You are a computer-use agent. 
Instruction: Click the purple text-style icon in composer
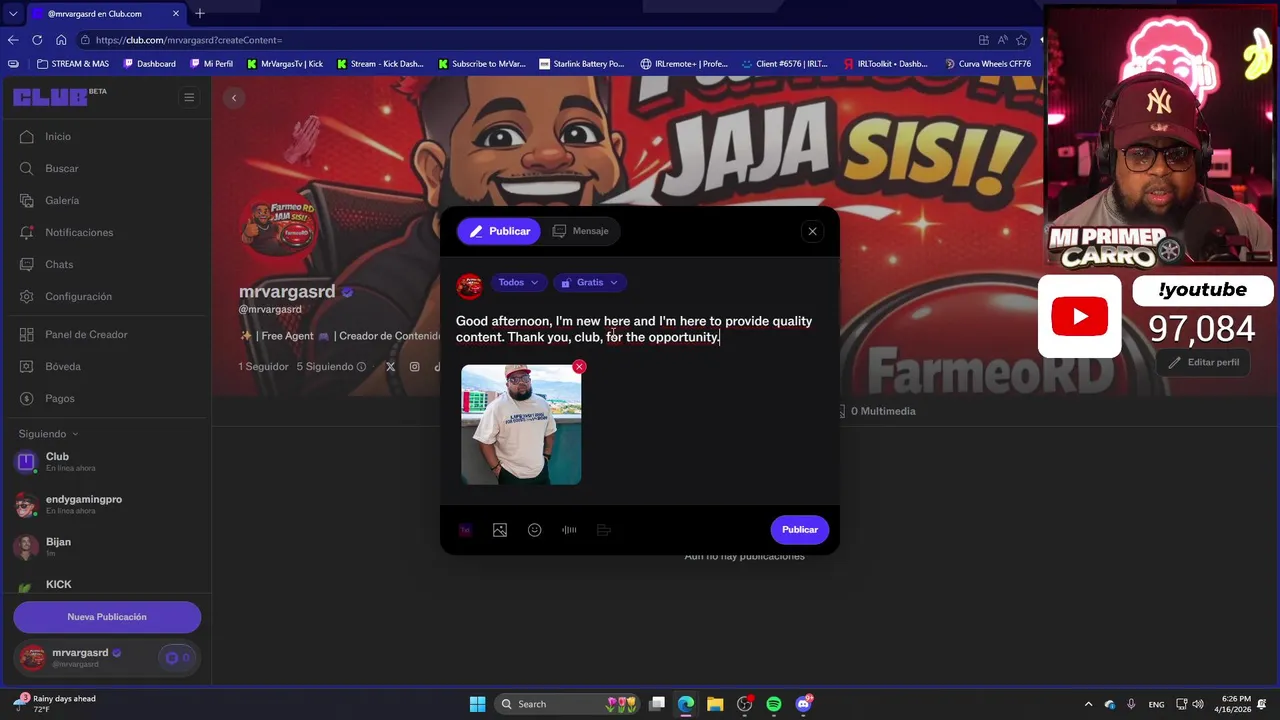(x=465, y=530)
